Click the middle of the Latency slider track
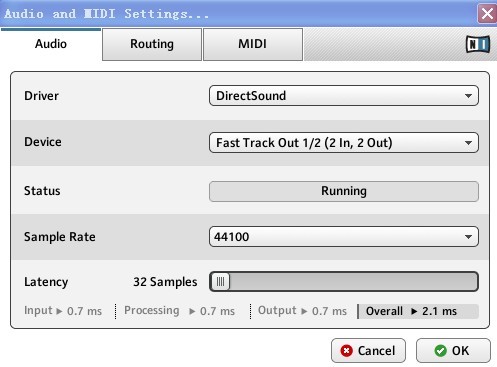Image resolution: width=497 pixels, height=367 pixels. (x=344, y=282)
